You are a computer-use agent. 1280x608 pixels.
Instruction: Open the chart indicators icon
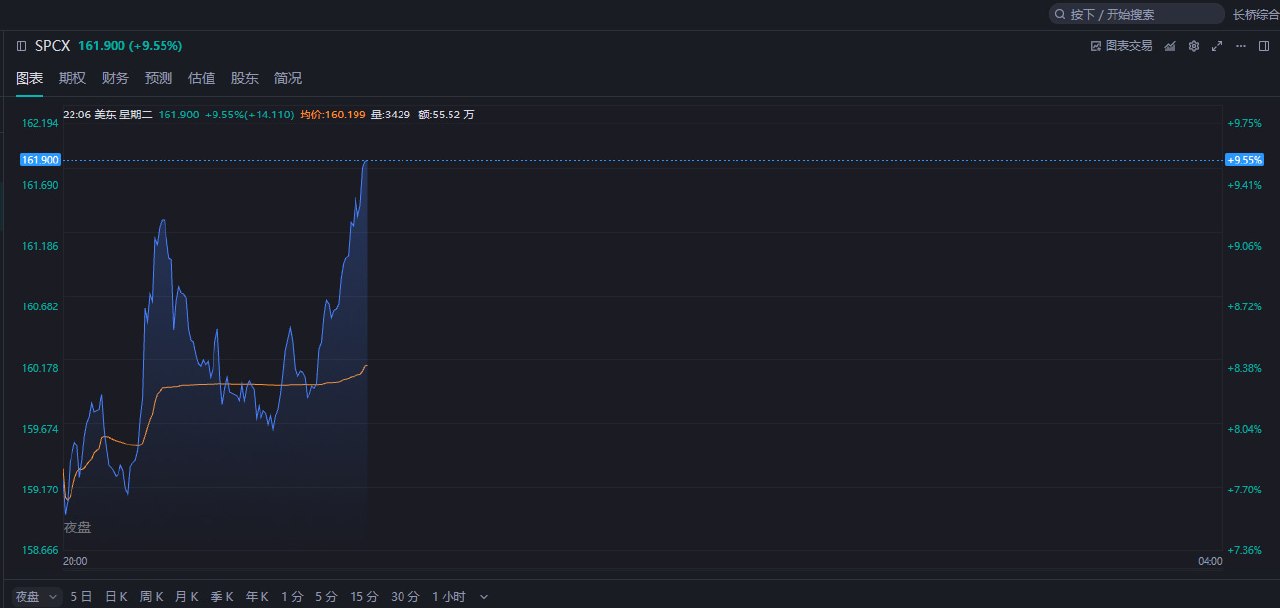1170,46
